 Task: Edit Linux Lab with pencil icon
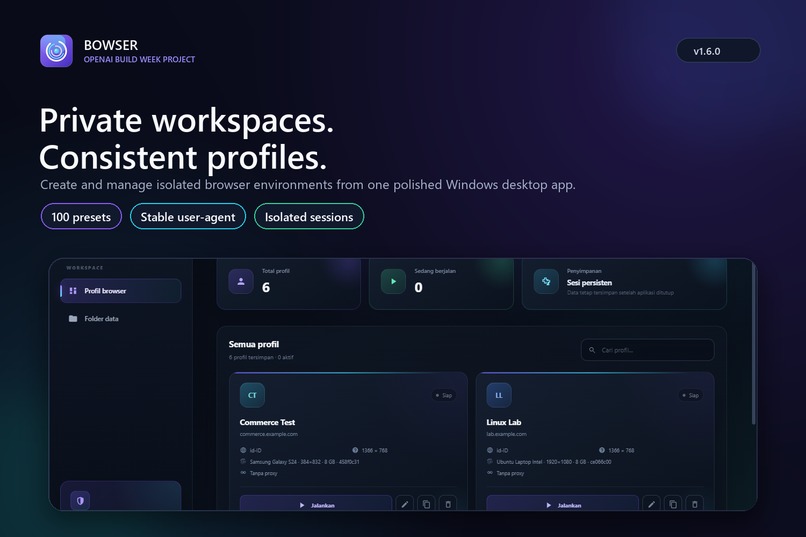651,504
